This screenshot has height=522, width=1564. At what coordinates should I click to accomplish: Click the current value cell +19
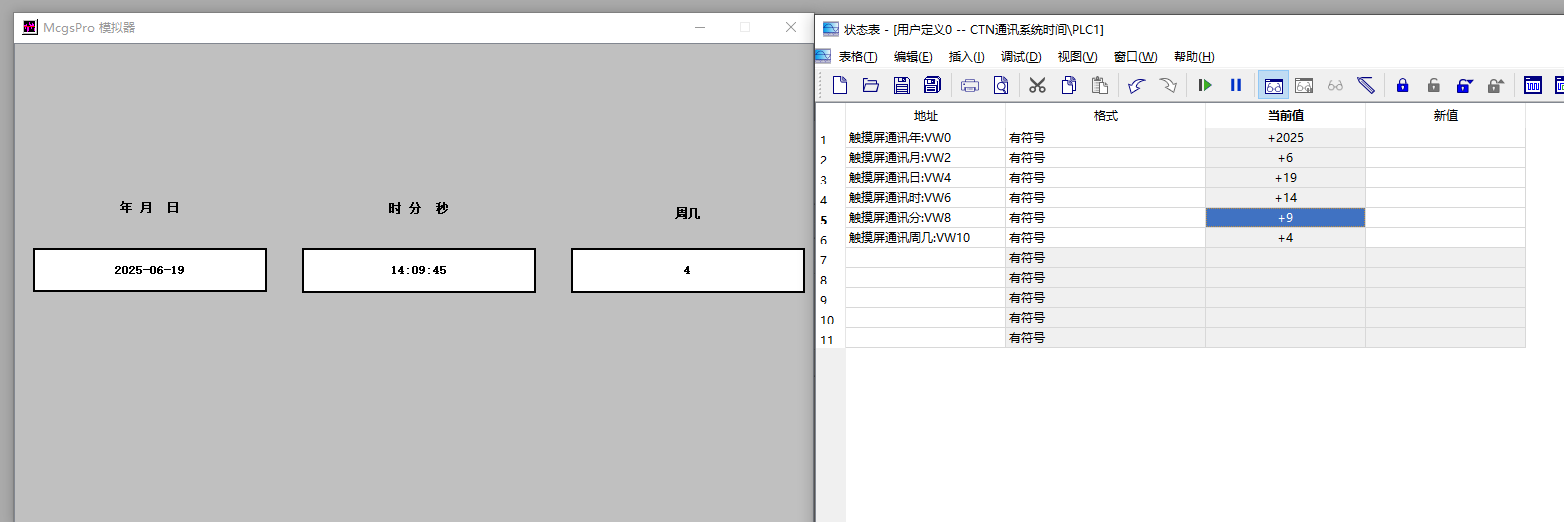pos(1285,178)
